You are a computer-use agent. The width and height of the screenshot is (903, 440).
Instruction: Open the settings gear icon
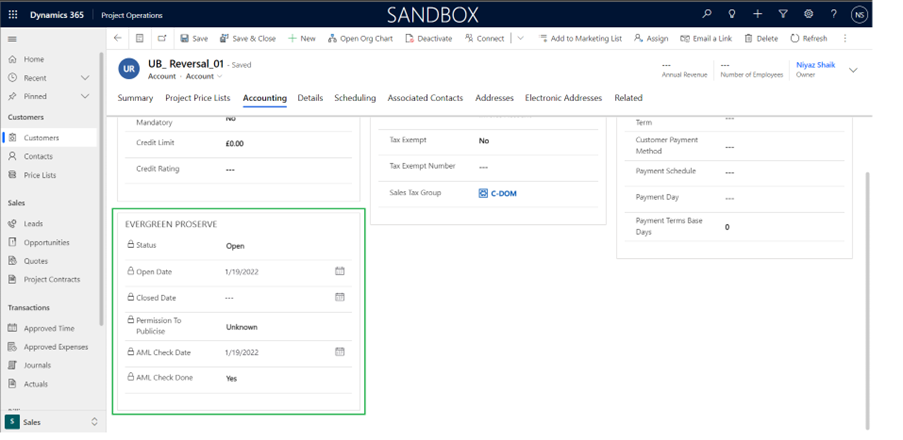pyautogui.click(x=809, y=14)
